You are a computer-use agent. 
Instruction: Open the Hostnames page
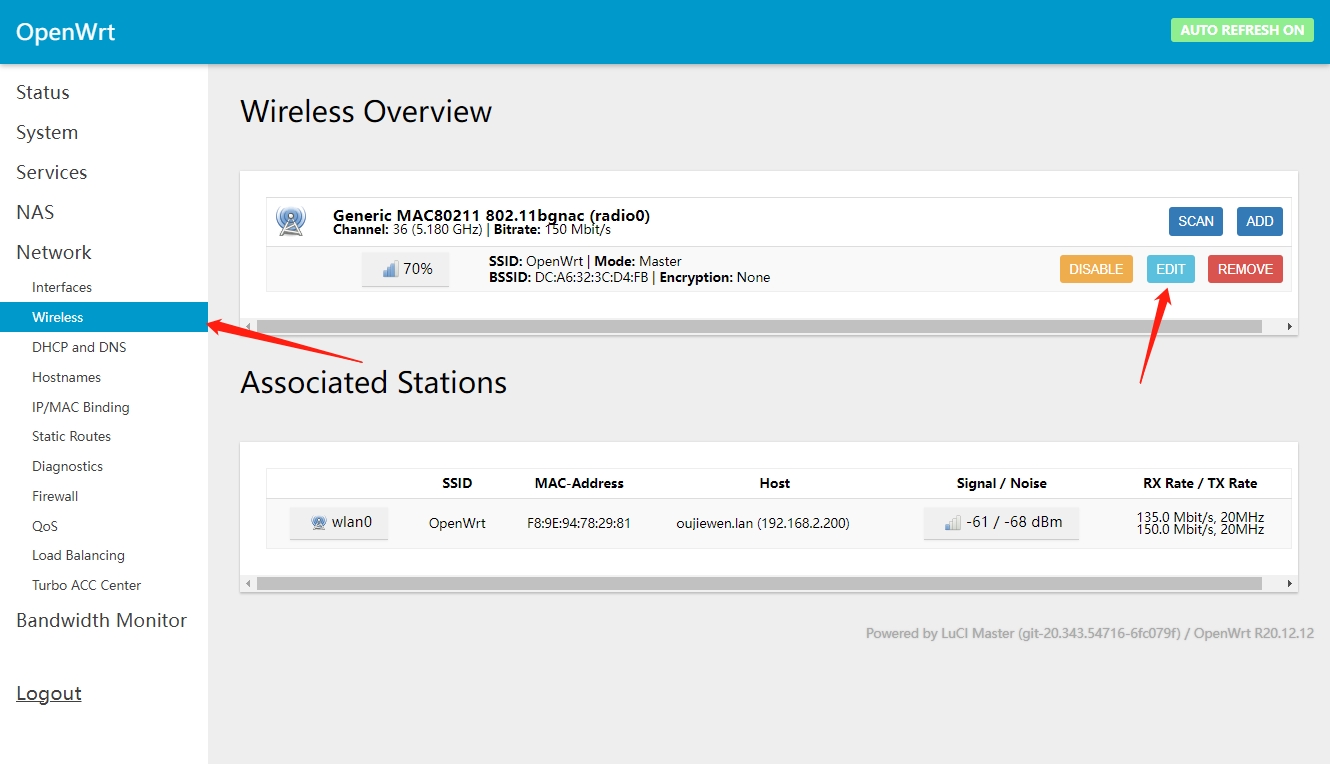pyautogui.click(x=66, y=377)
